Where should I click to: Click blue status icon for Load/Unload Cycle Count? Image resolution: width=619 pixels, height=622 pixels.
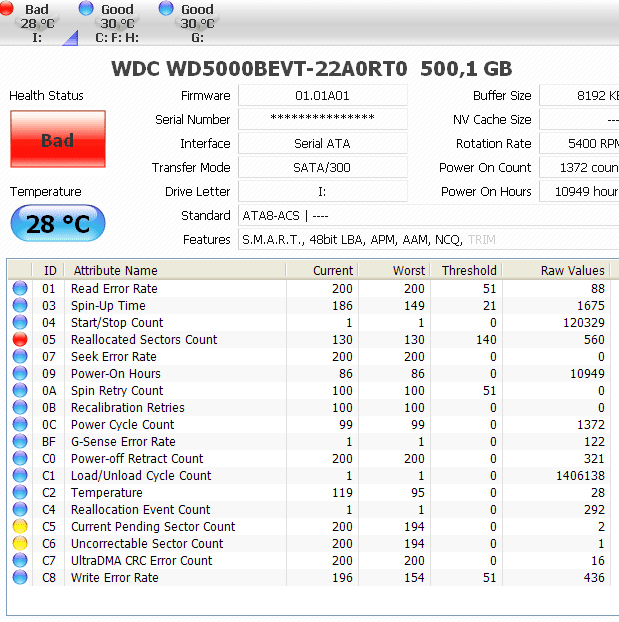pos(20,476)
